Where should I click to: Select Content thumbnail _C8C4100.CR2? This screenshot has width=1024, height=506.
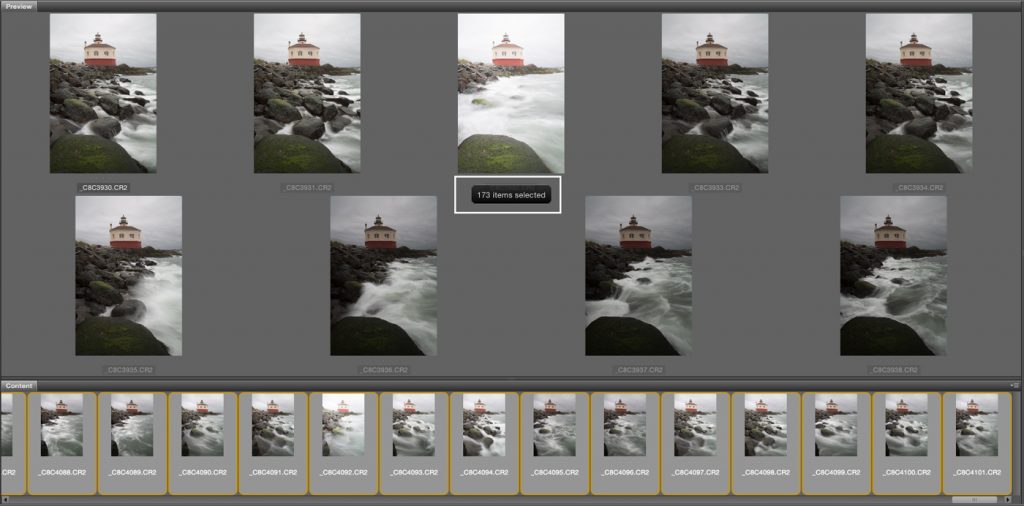pyautogui.click(x=906, y=443)
